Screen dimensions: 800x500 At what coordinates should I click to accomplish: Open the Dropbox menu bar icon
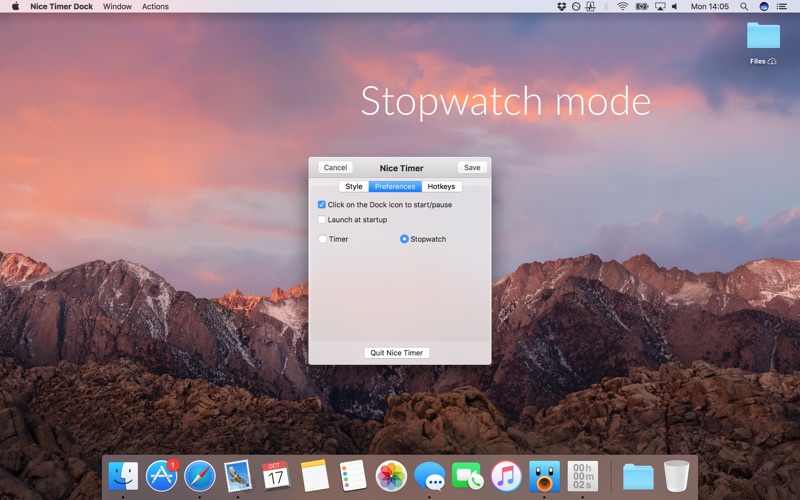click(x=562, y=7)
